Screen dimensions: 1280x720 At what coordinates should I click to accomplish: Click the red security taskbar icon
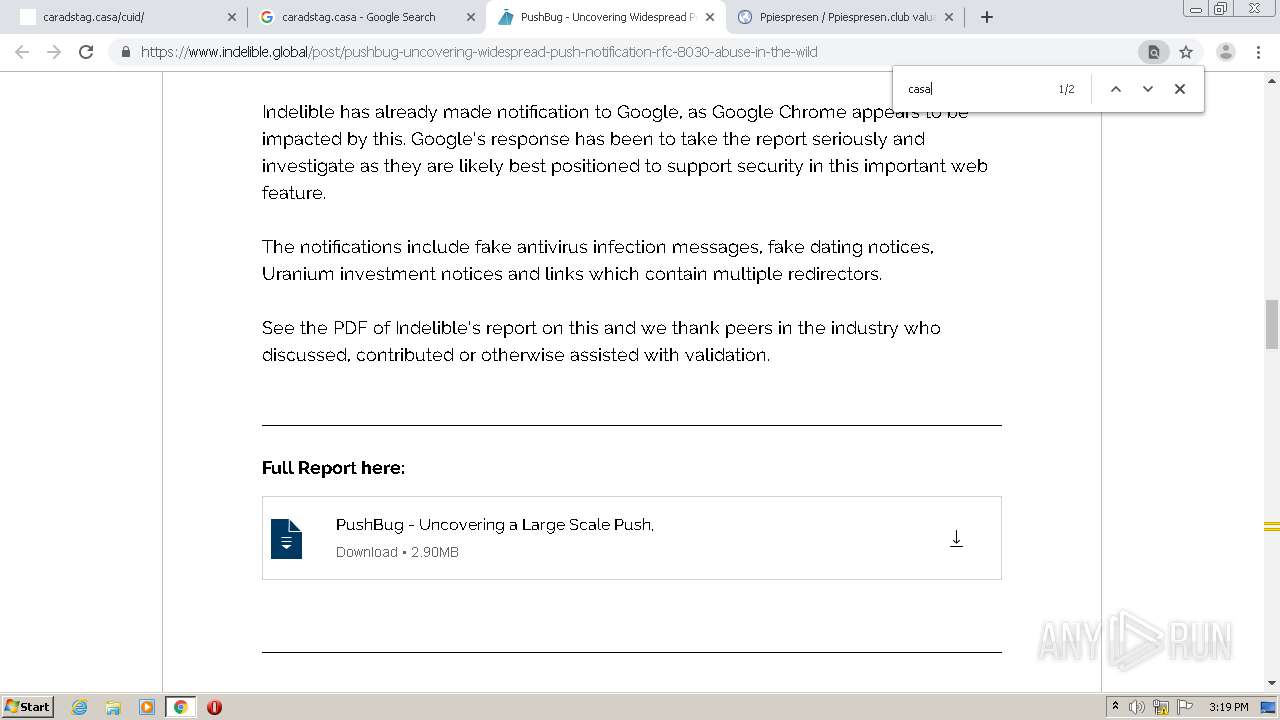214,707
